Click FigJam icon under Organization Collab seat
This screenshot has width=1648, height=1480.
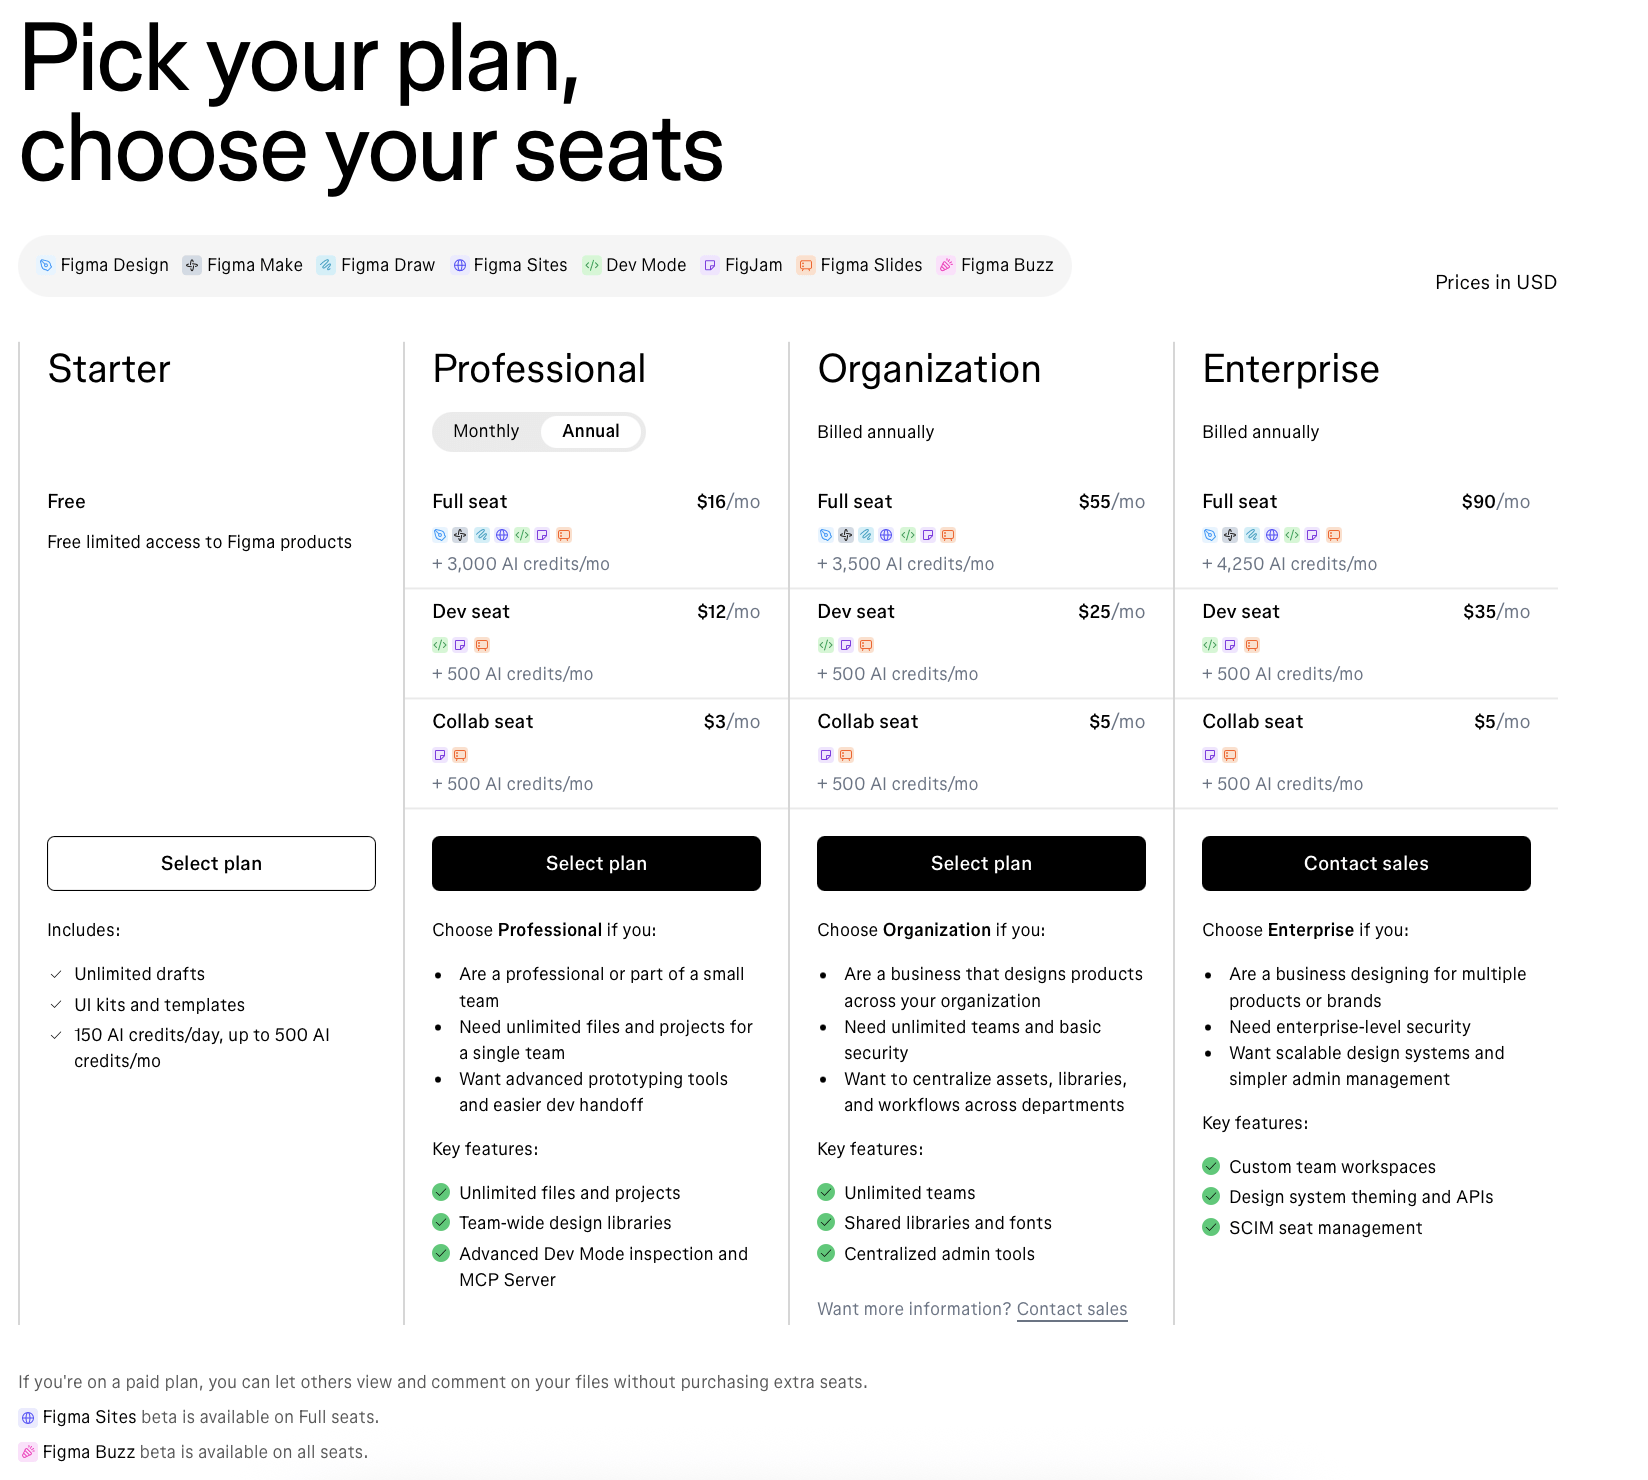tap(826, 755)
